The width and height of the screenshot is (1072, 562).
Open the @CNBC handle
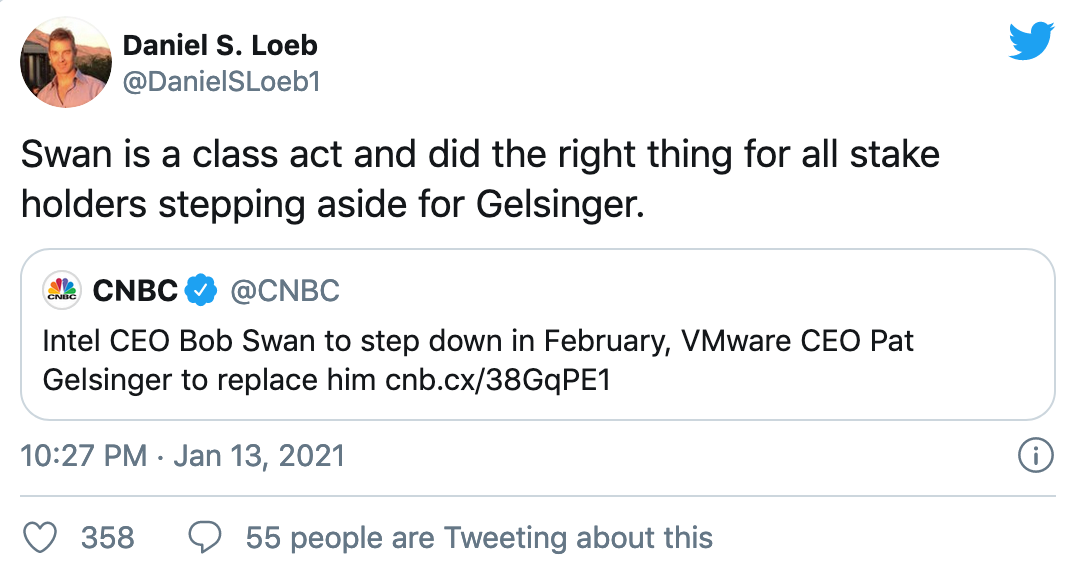coord(285,292)
